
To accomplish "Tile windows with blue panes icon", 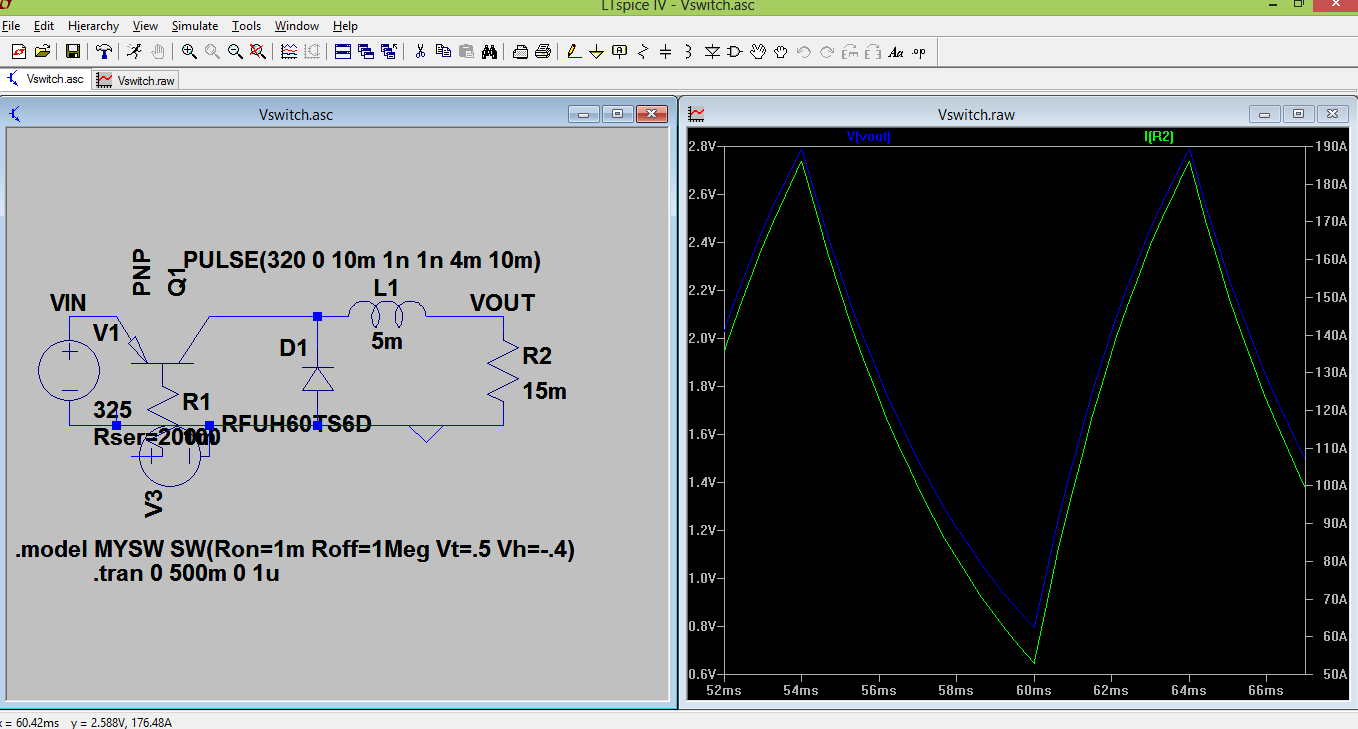I will [343, 51].
